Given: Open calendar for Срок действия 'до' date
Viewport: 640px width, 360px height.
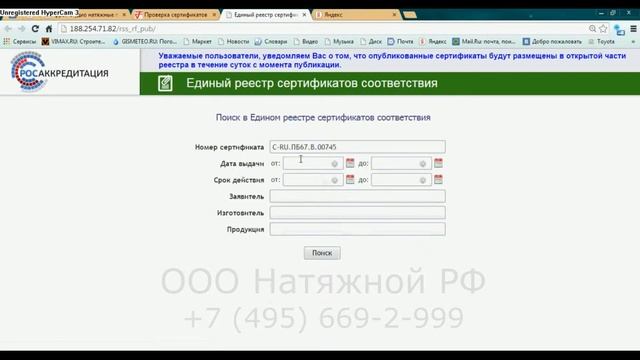Looking at the screenshot, I should click(438, 180).
